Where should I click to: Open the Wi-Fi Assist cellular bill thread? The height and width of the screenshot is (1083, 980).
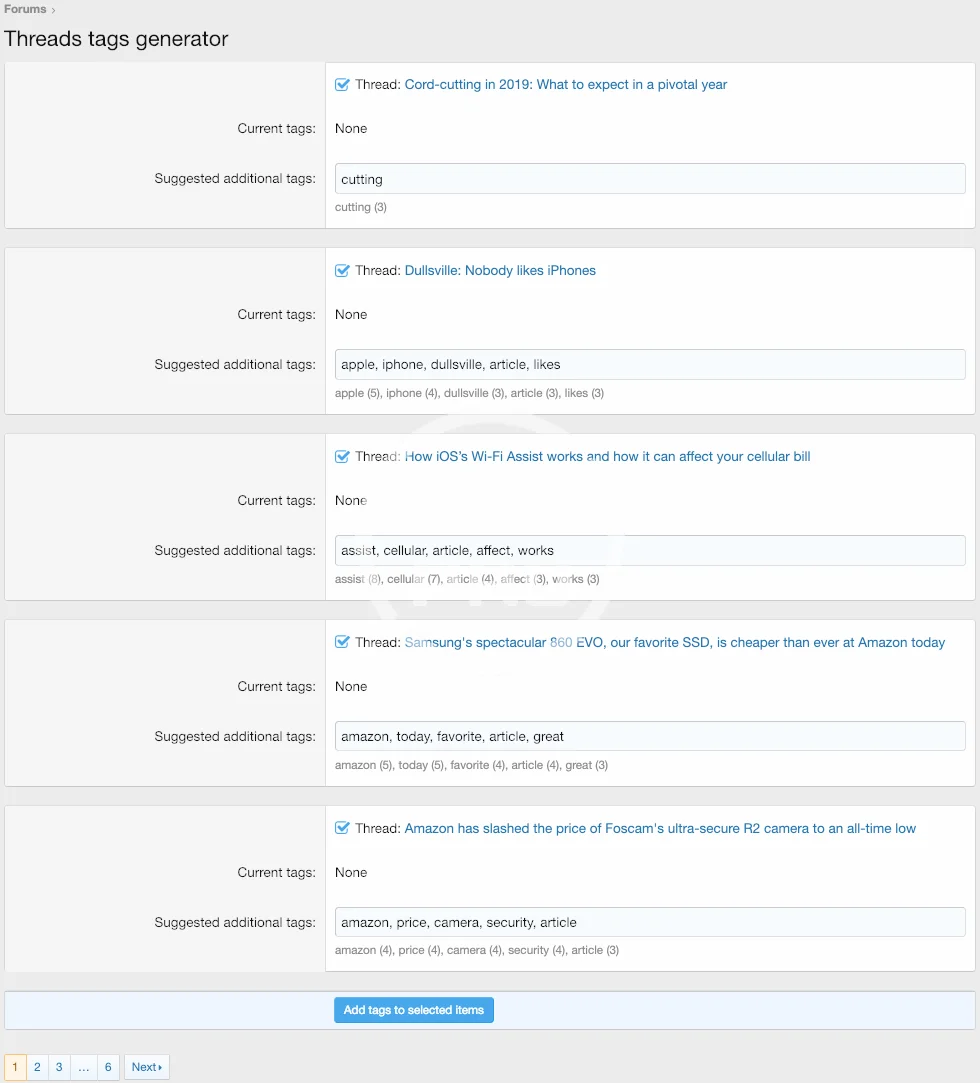(x=607, y=457)
